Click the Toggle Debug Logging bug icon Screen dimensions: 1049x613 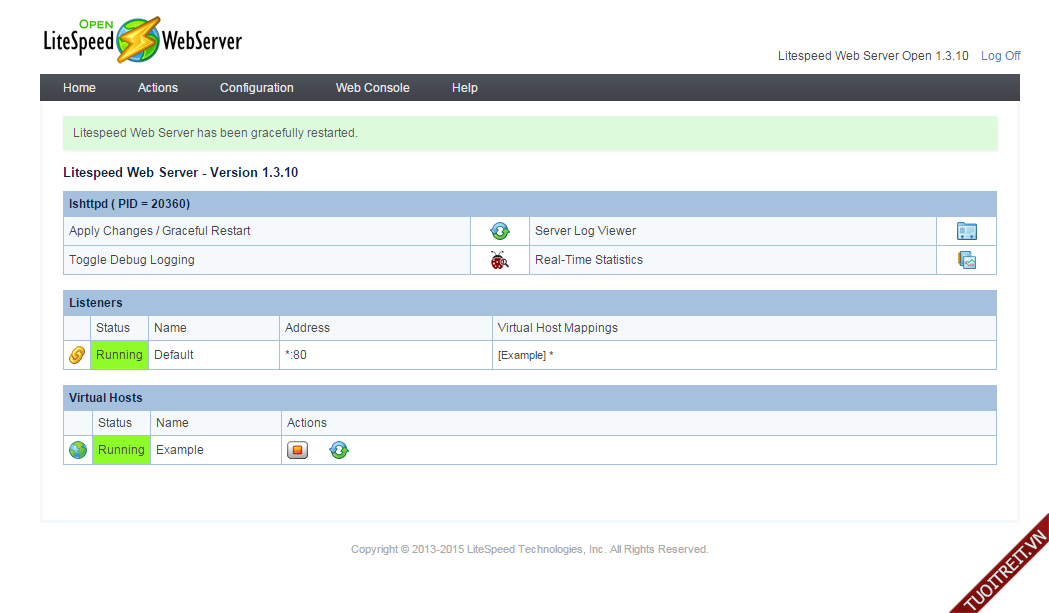pyautogui.click(x=500, y=260)
